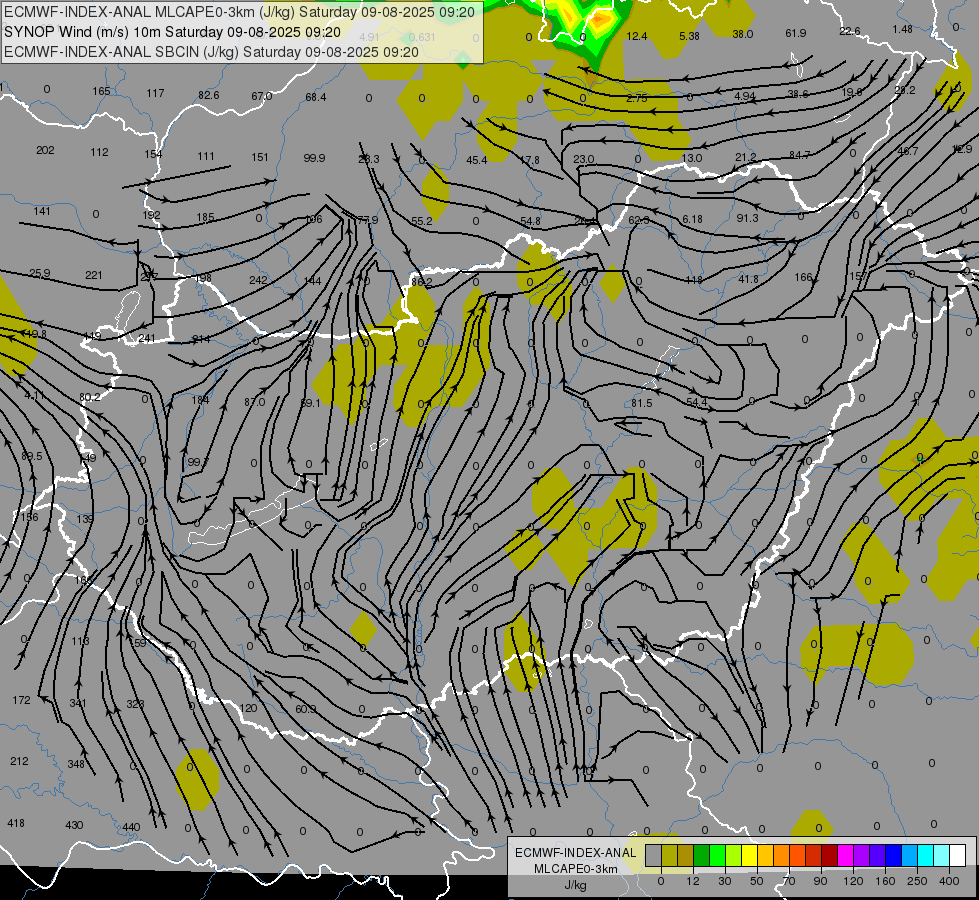979x900 pixels.
Task: Click the map value 430
Action: tap(74, 825)
